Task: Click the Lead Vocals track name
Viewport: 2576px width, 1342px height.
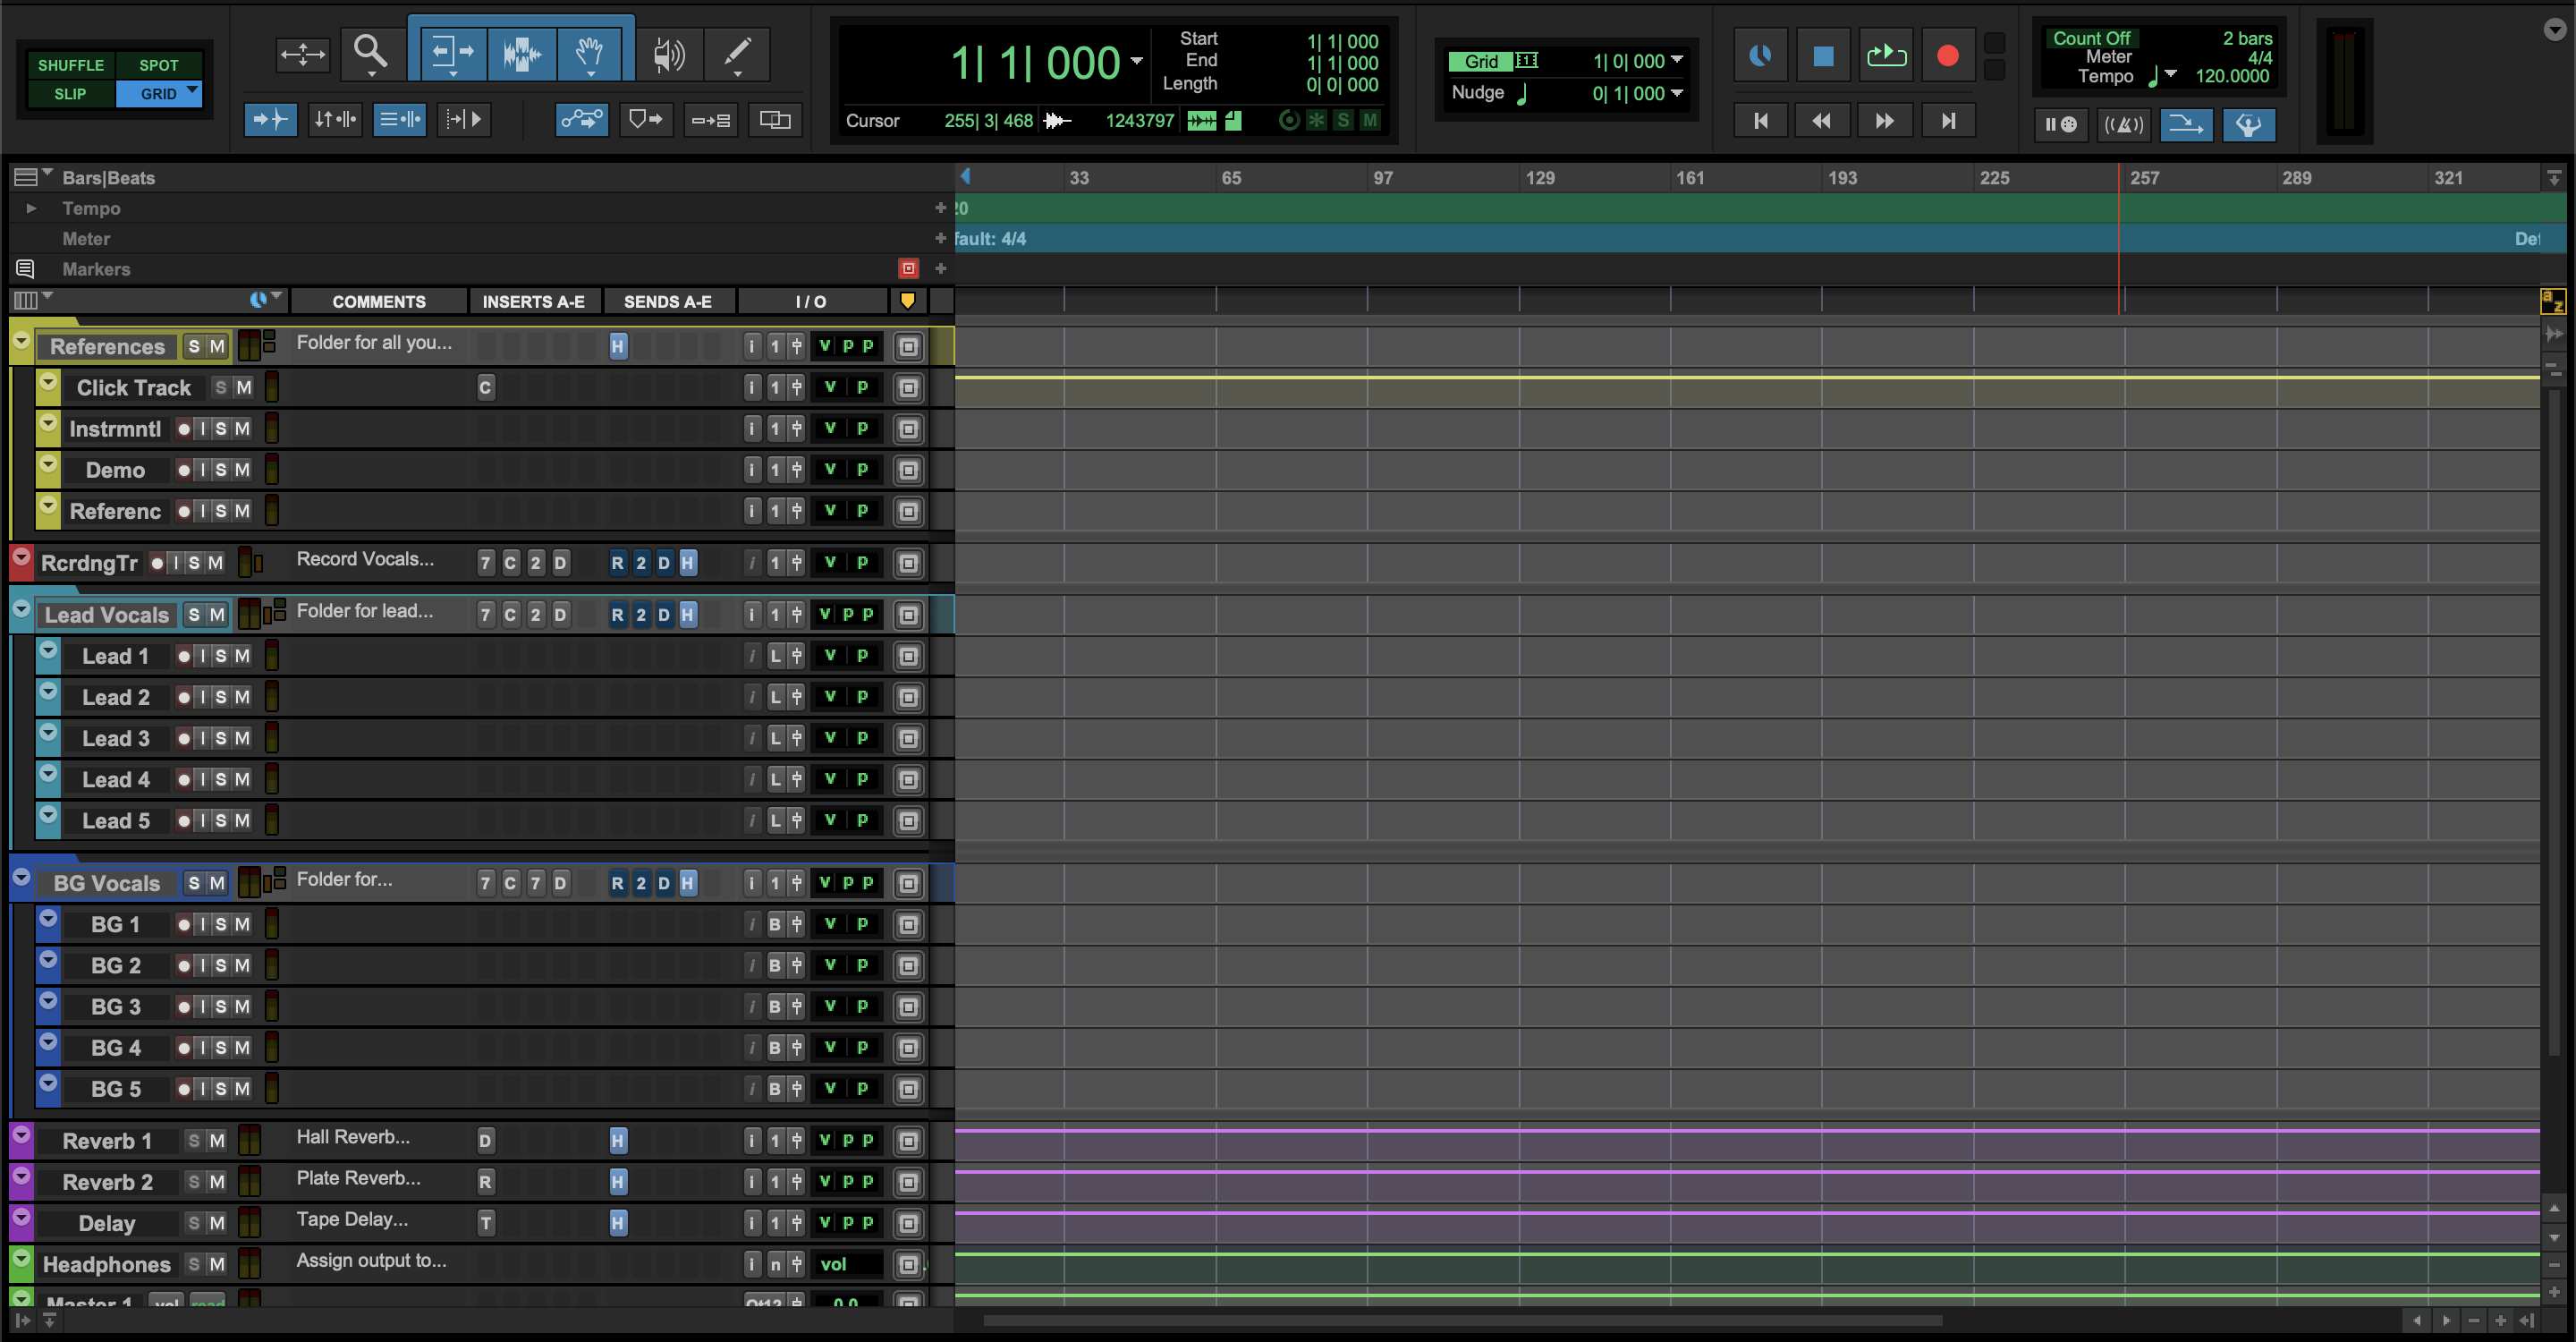Action: 107,615
